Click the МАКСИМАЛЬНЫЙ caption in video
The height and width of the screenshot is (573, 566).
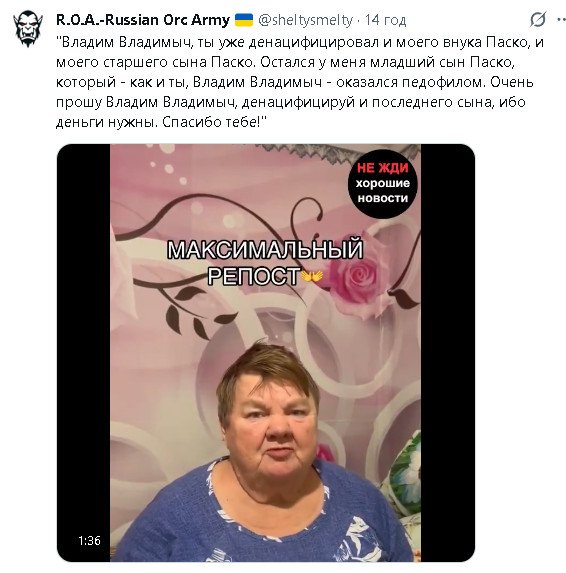coord(265,250)
